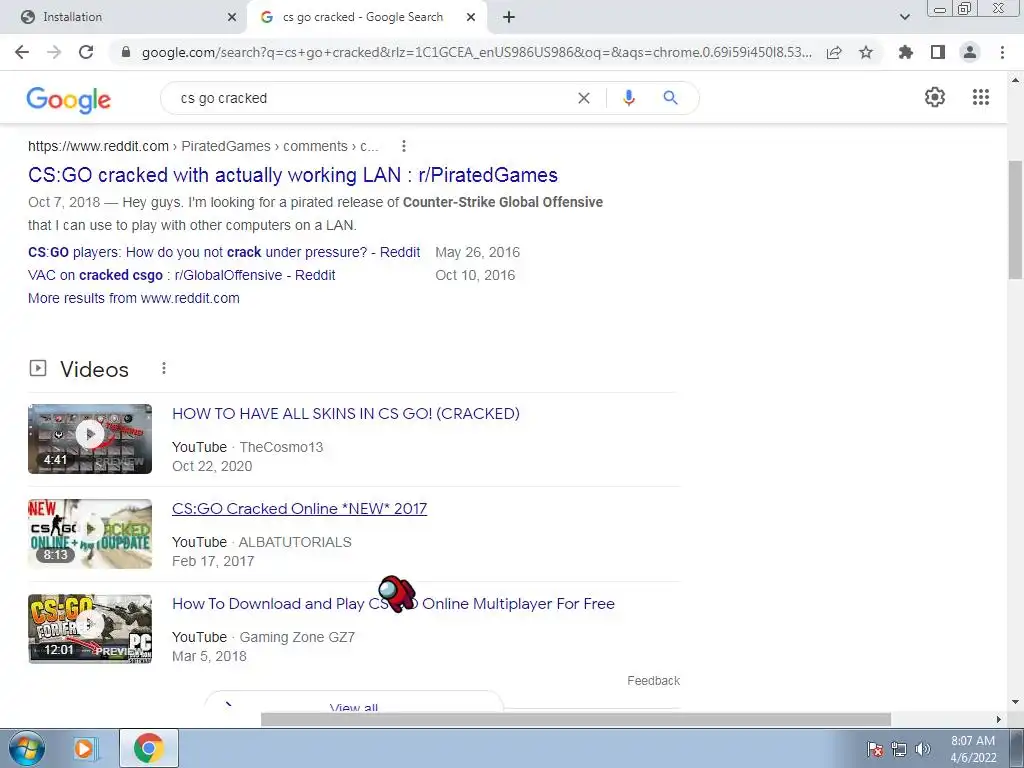1024x768 pixels.
Task: Open the tab search chevron
Action: tap(904, 17)
